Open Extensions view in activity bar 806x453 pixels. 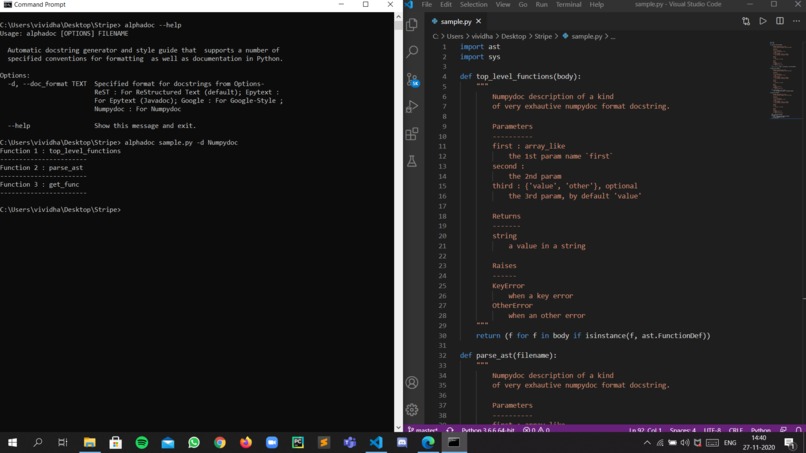tap(412, 134)
